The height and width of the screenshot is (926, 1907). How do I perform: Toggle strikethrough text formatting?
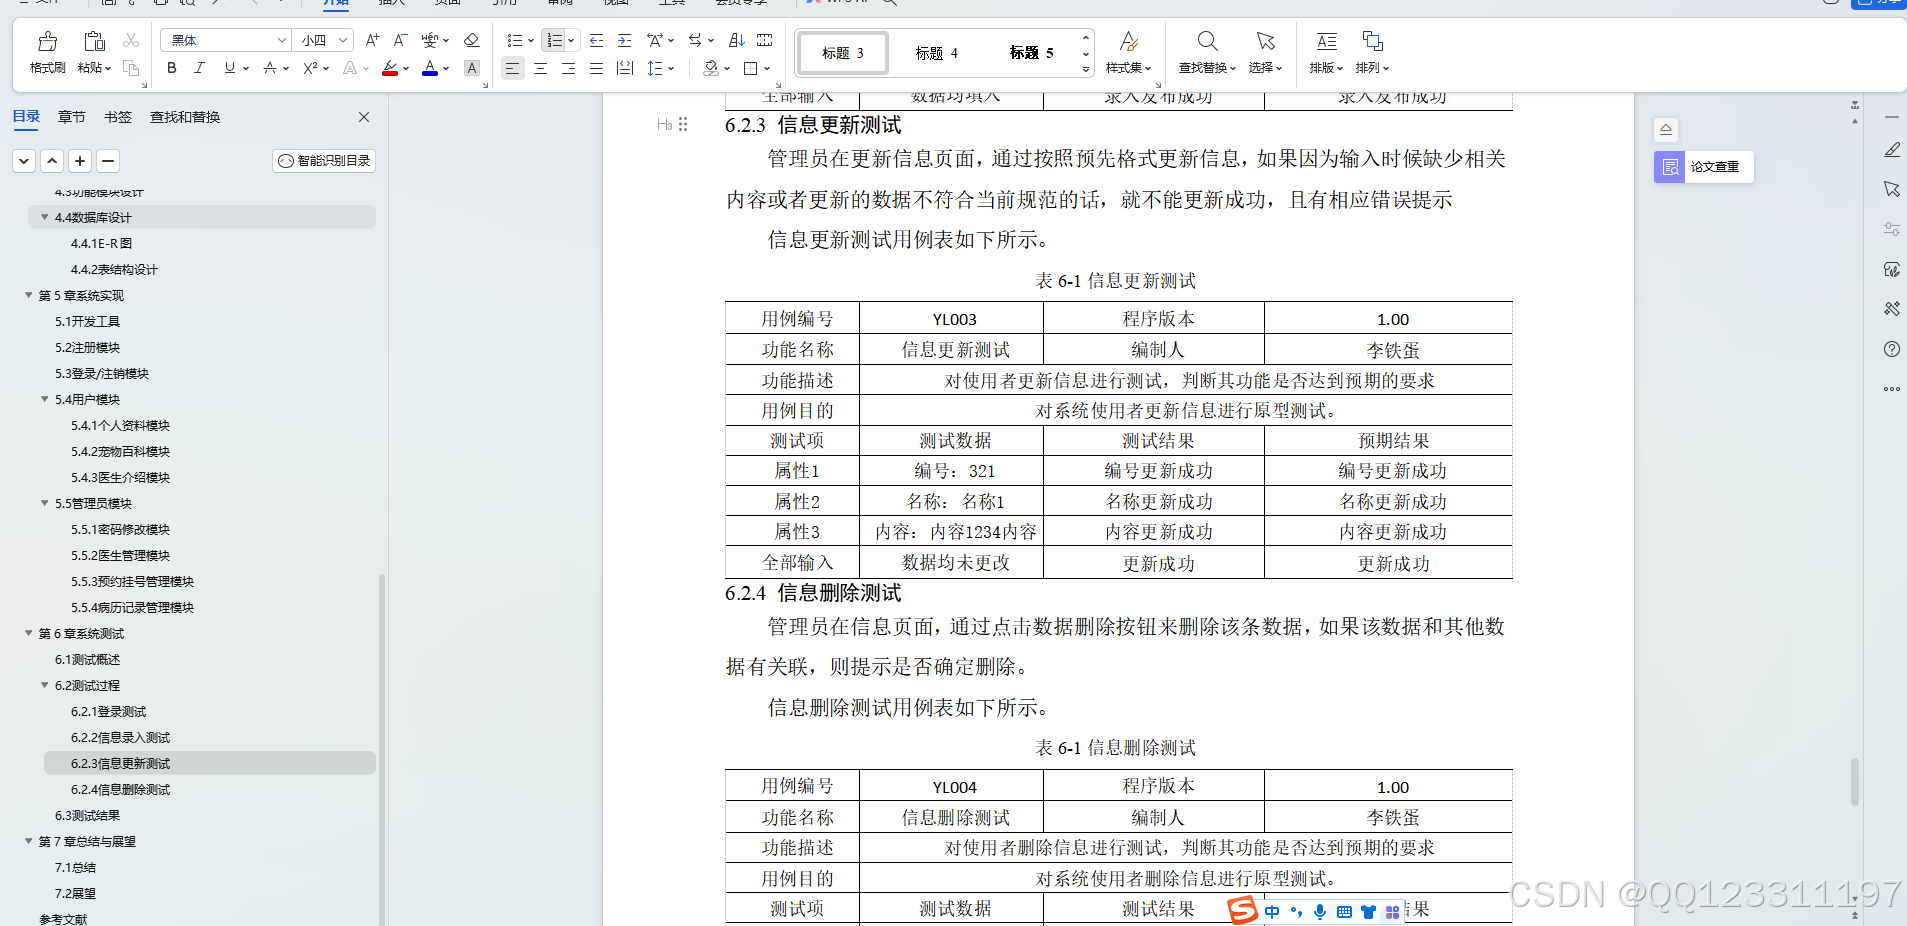pyautogui.click(x=270, y=68)
